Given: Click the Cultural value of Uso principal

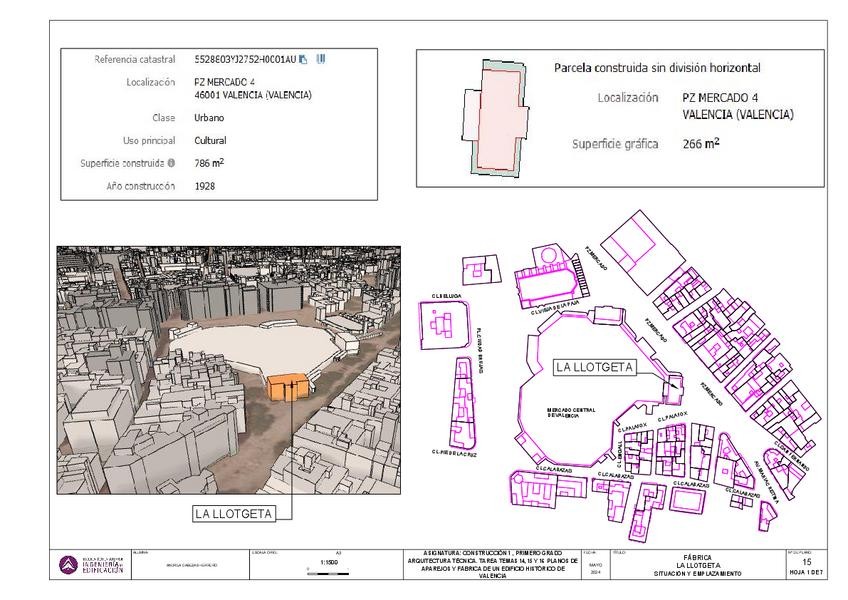Looking at the screenshot, I should [x=210, y=141].
